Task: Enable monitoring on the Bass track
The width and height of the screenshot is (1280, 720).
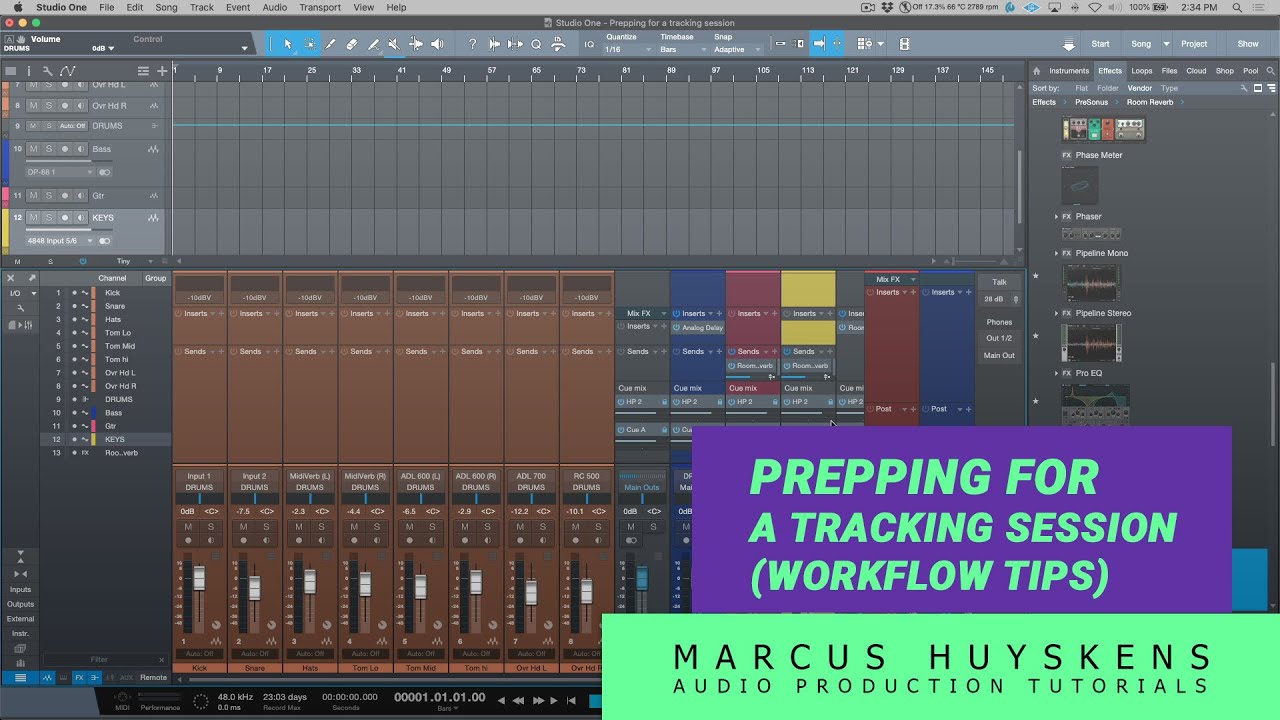Action: tap(81, 149)
